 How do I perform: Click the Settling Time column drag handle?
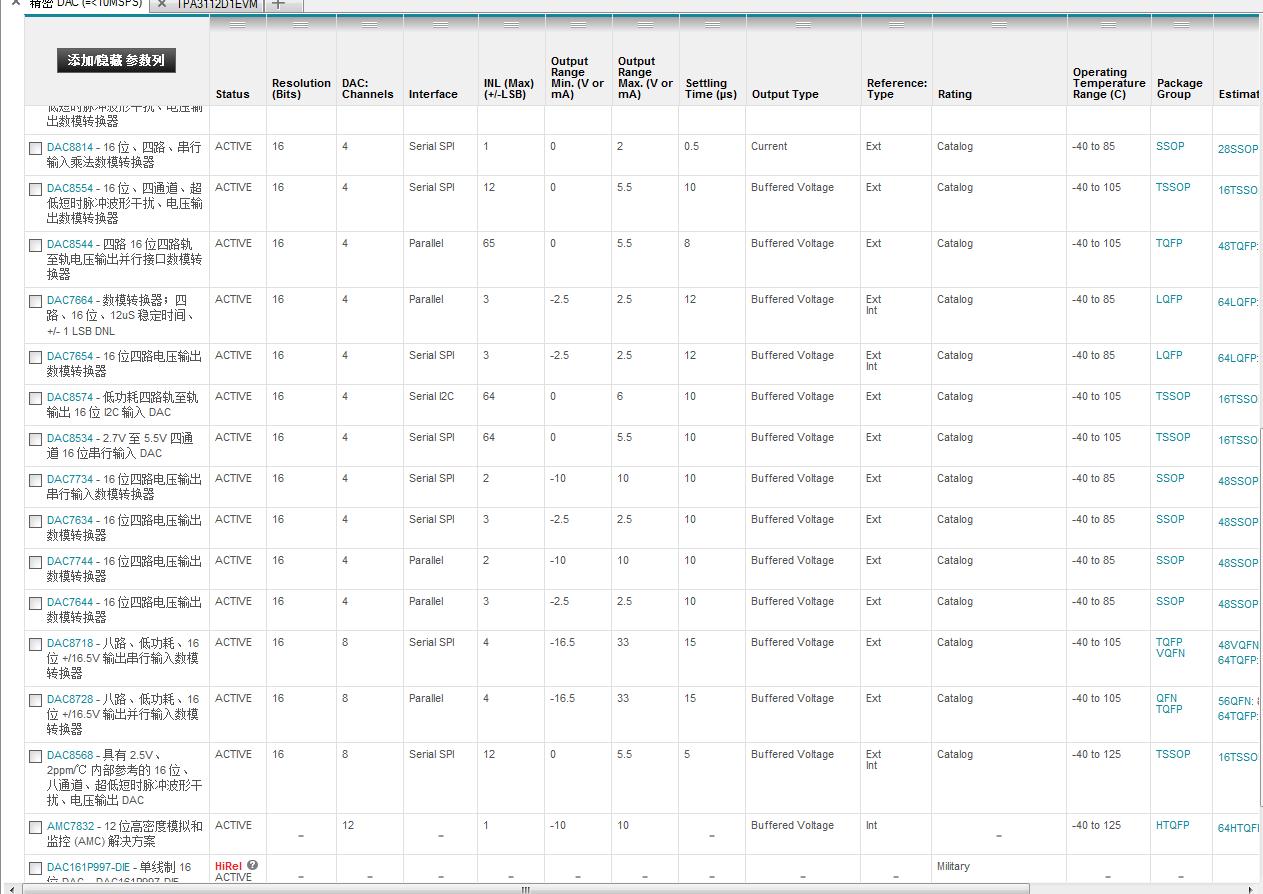click(712, 24)
